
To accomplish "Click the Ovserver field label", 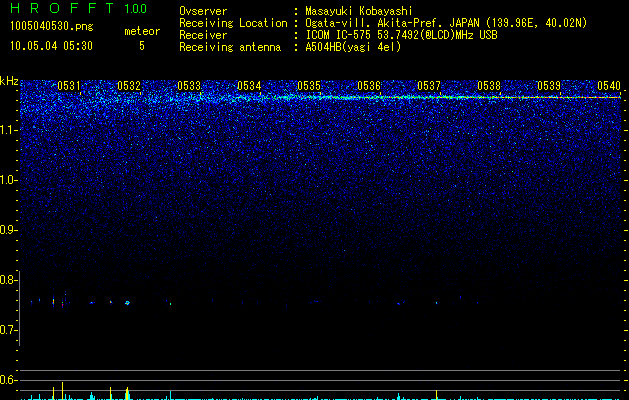I will coord(203,11).
